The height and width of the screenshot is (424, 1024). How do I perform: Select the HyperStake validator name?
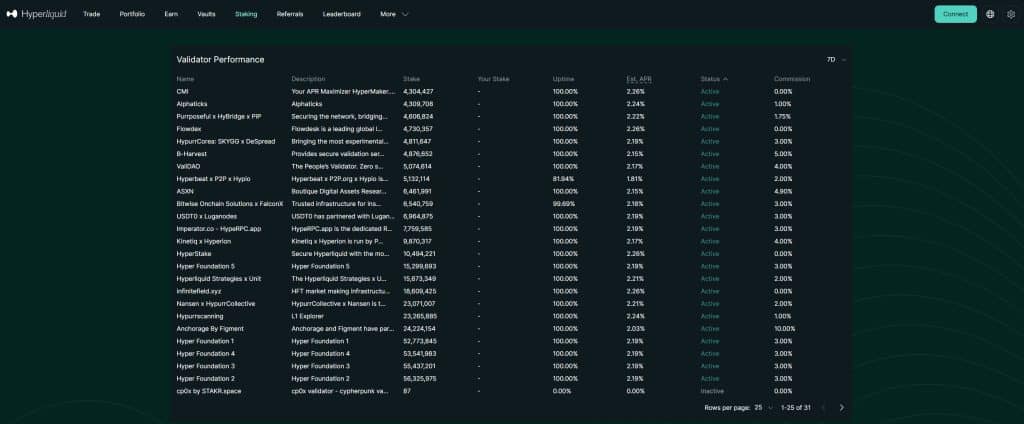pyautogui.click(x=194, y=253)
